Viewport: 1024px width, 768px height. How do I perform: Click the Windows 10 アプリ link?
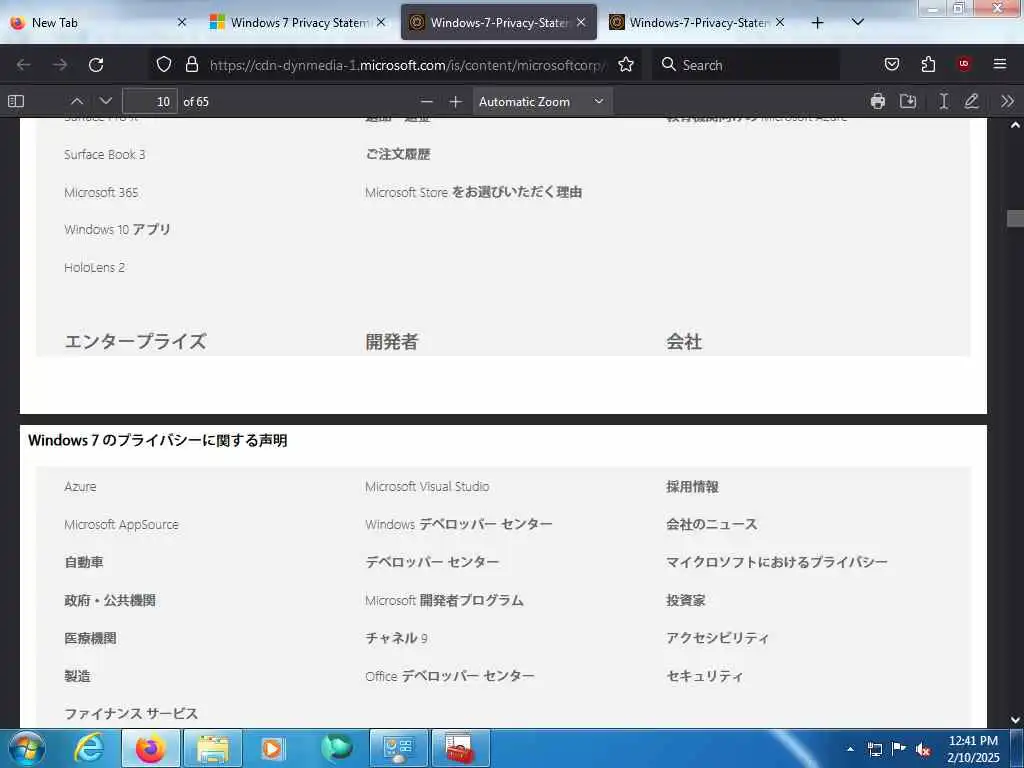pos(118,230)
